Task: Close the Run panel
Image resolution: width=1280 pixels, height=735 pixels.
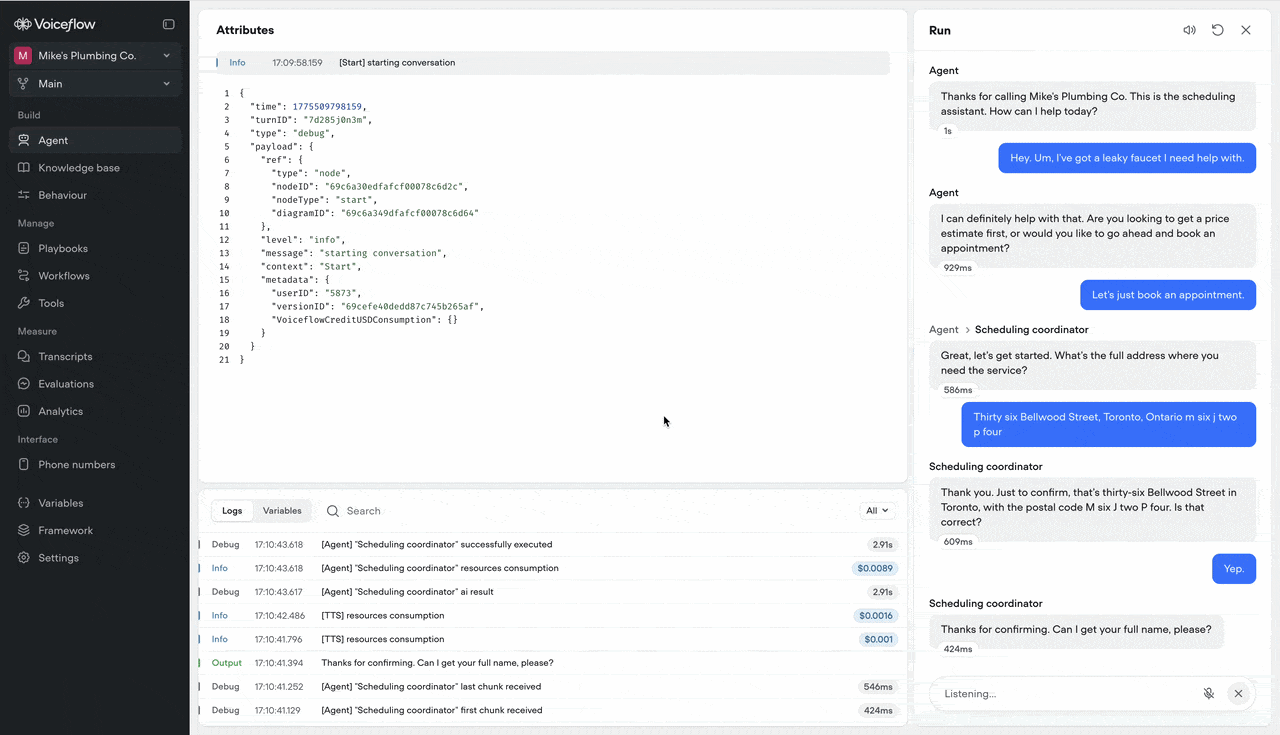Action: coord(1246,30)
